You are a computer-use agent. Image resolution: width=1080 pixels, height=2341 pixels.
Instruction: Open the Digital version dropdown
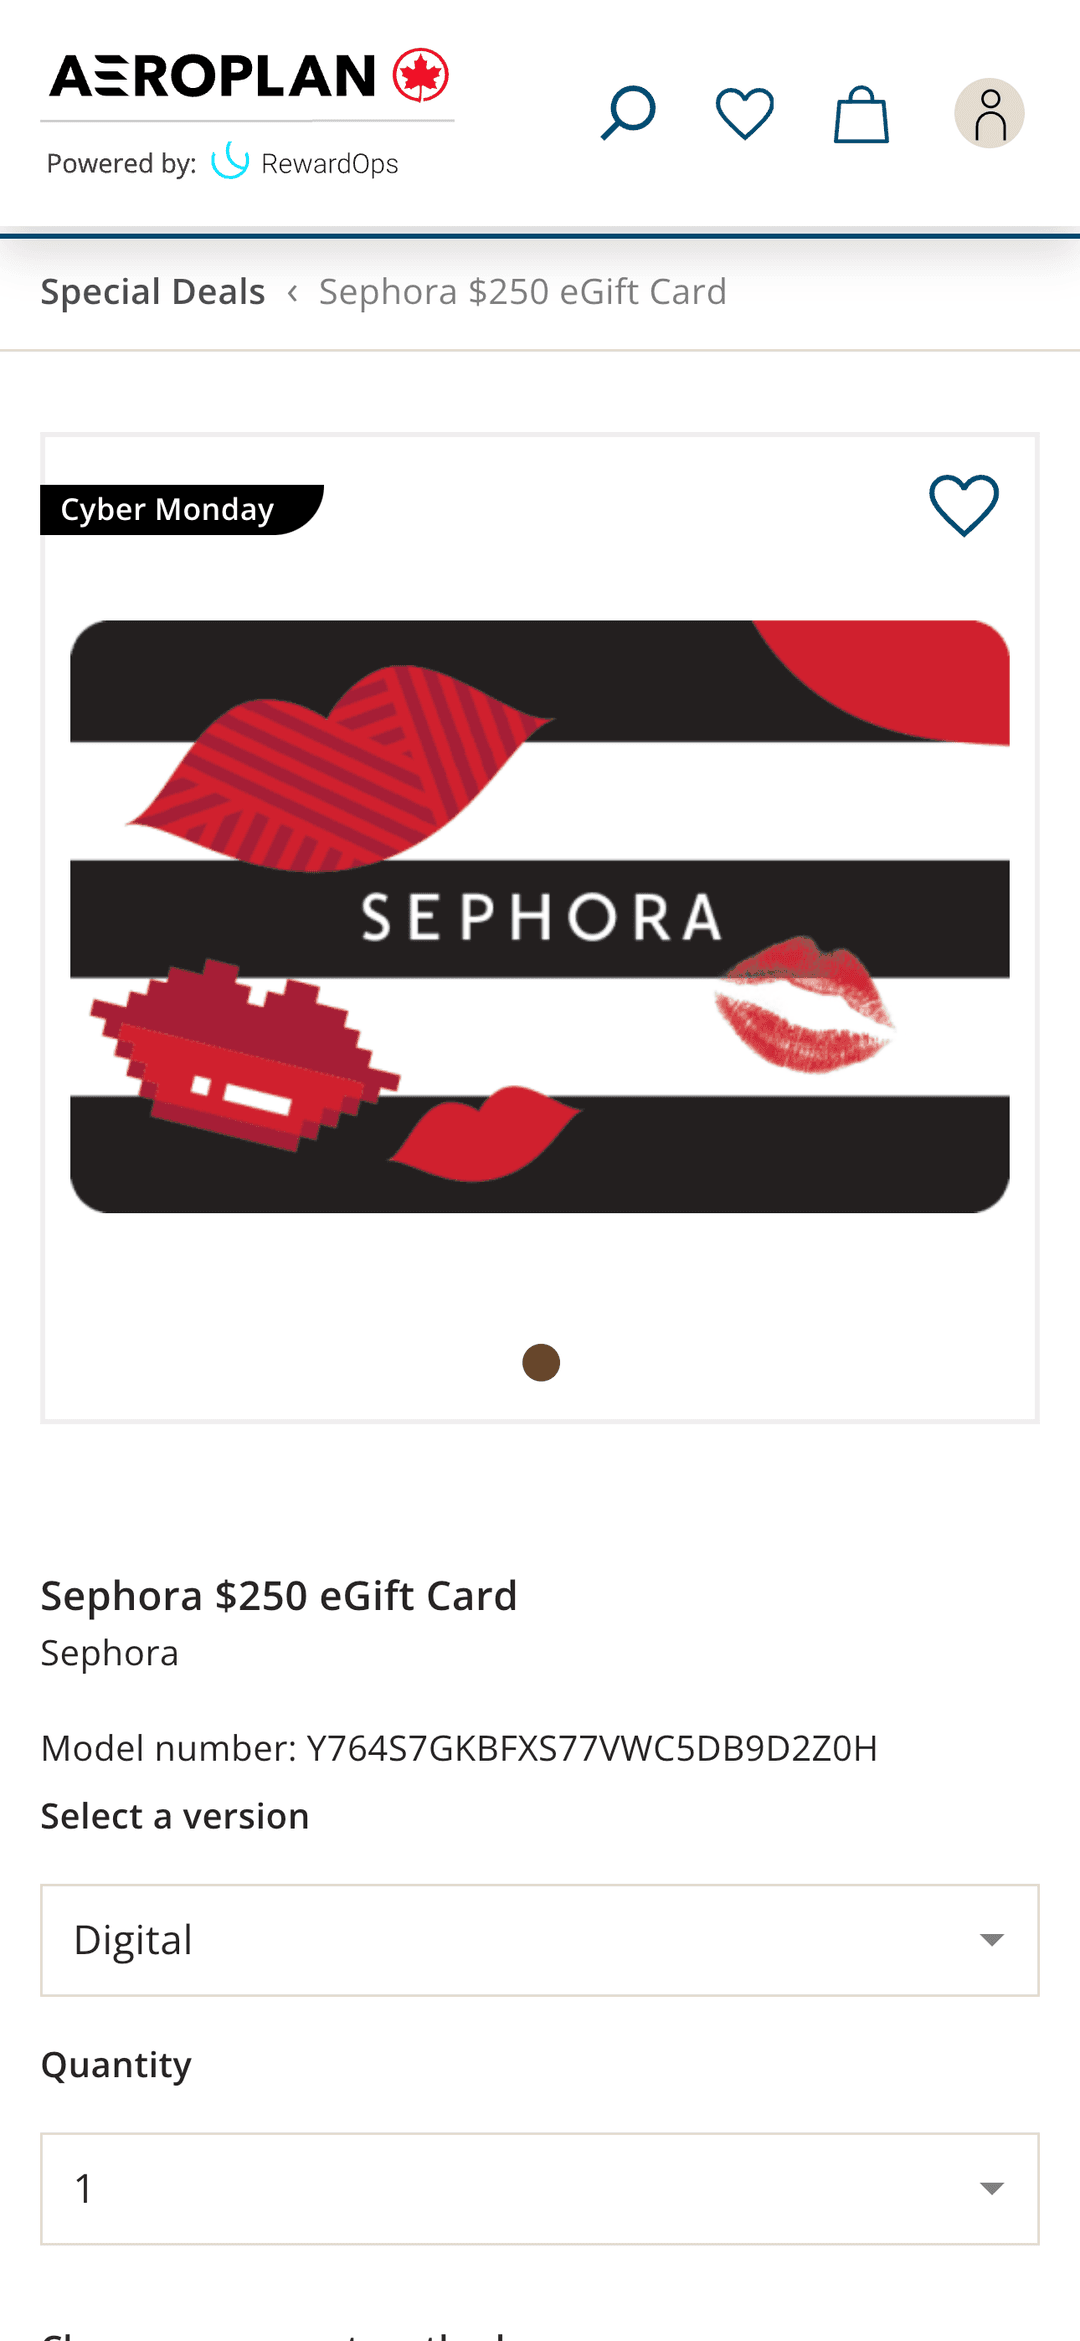pyautogui.click(x=540, y=1940)
